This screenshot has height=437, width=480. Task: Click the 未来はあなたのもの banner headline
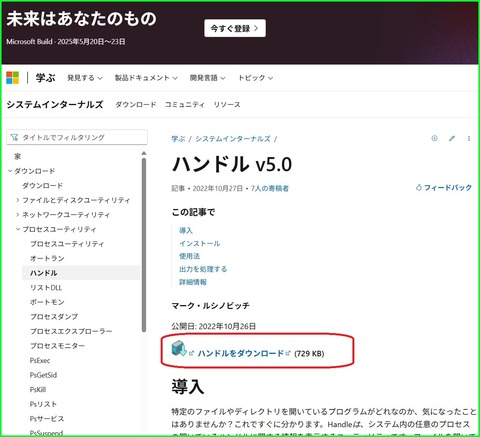81,18
